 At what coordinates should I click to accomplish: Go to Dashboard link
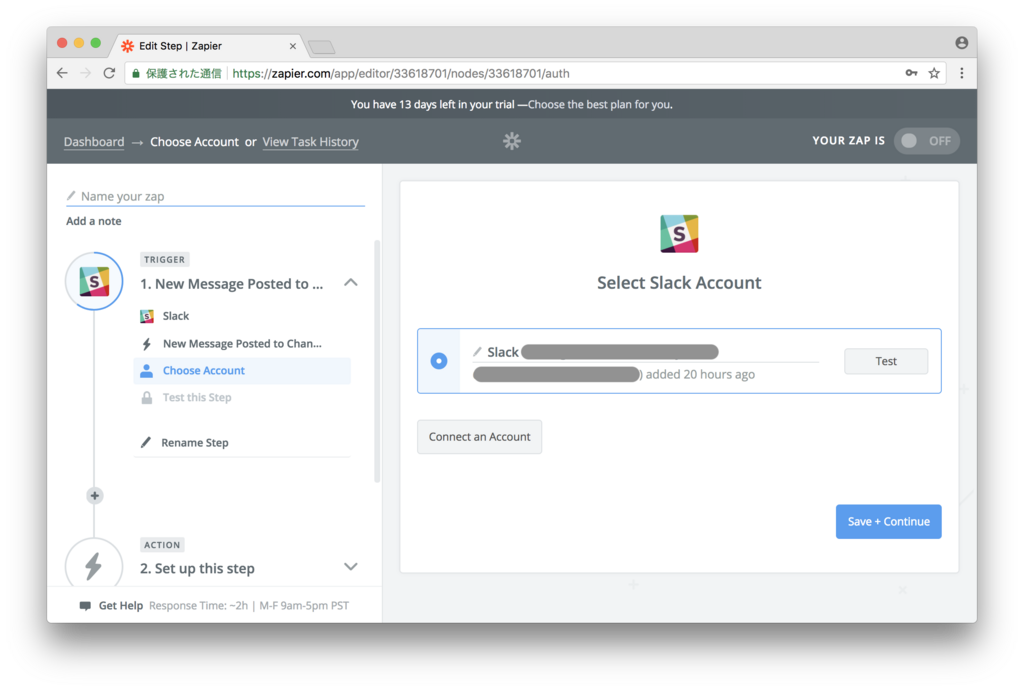(94, 142)
